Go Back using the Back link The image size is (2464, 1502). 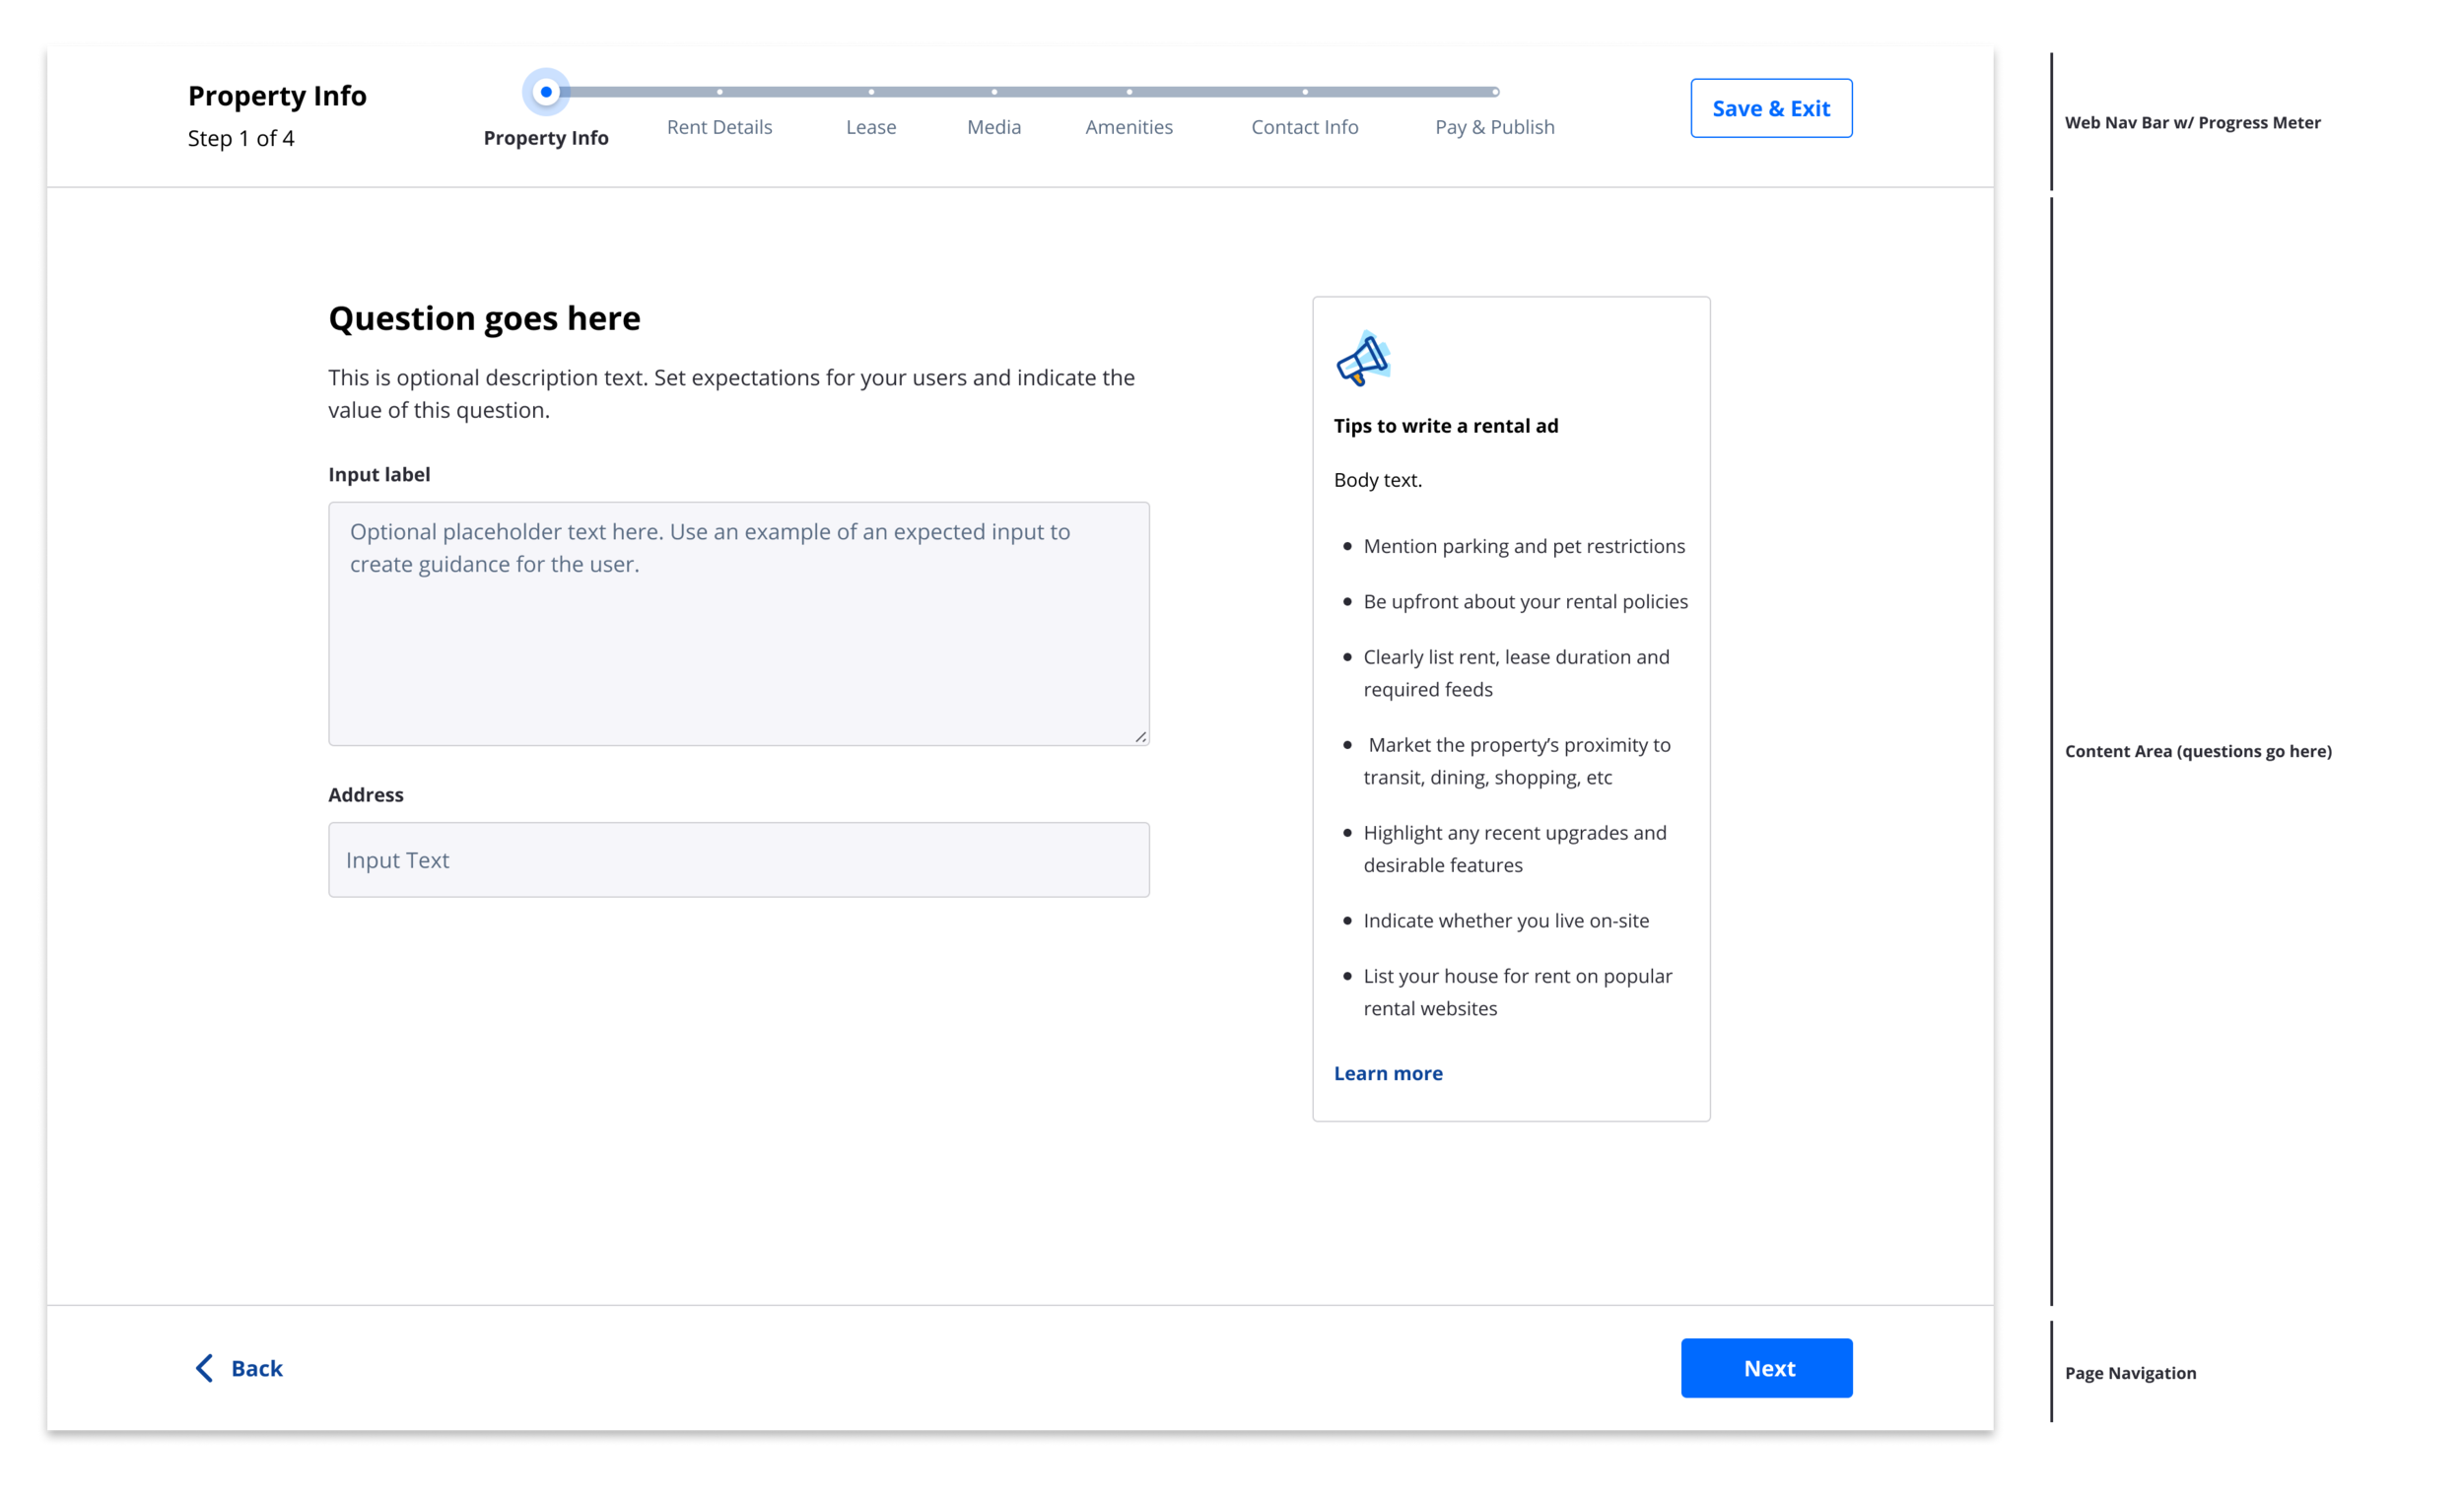click(256, 1368)
